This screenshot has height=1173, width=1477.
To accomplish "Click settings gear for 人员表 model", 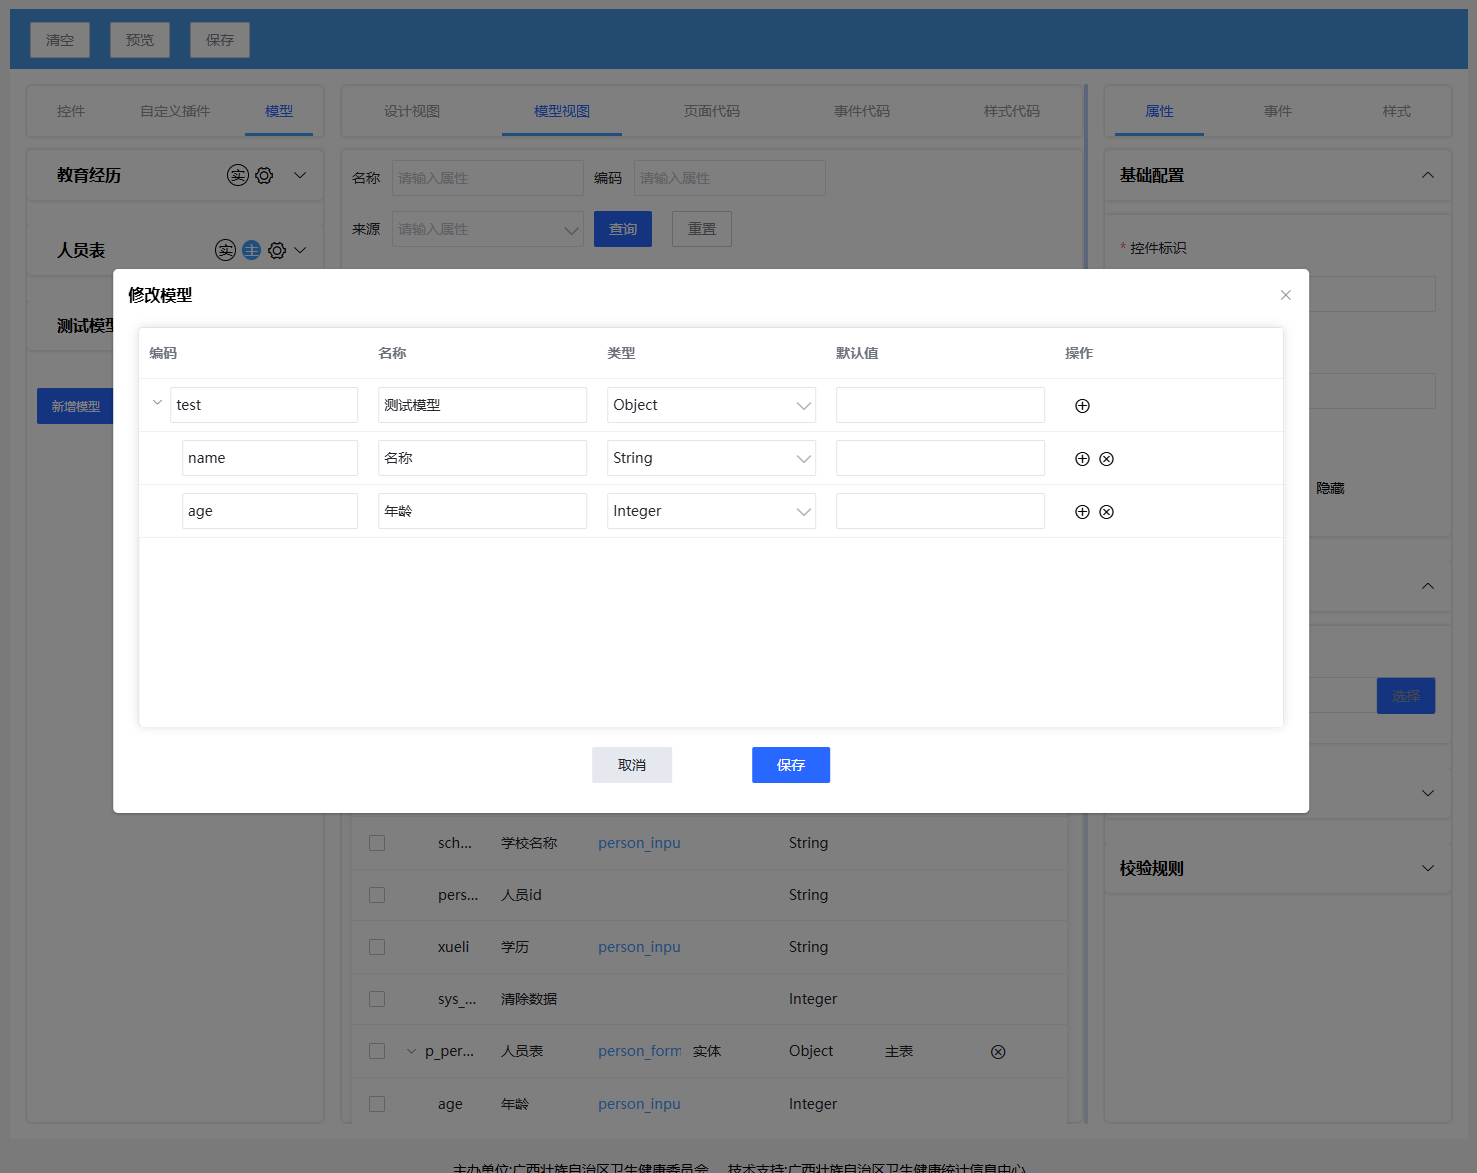I will [277, 251].
